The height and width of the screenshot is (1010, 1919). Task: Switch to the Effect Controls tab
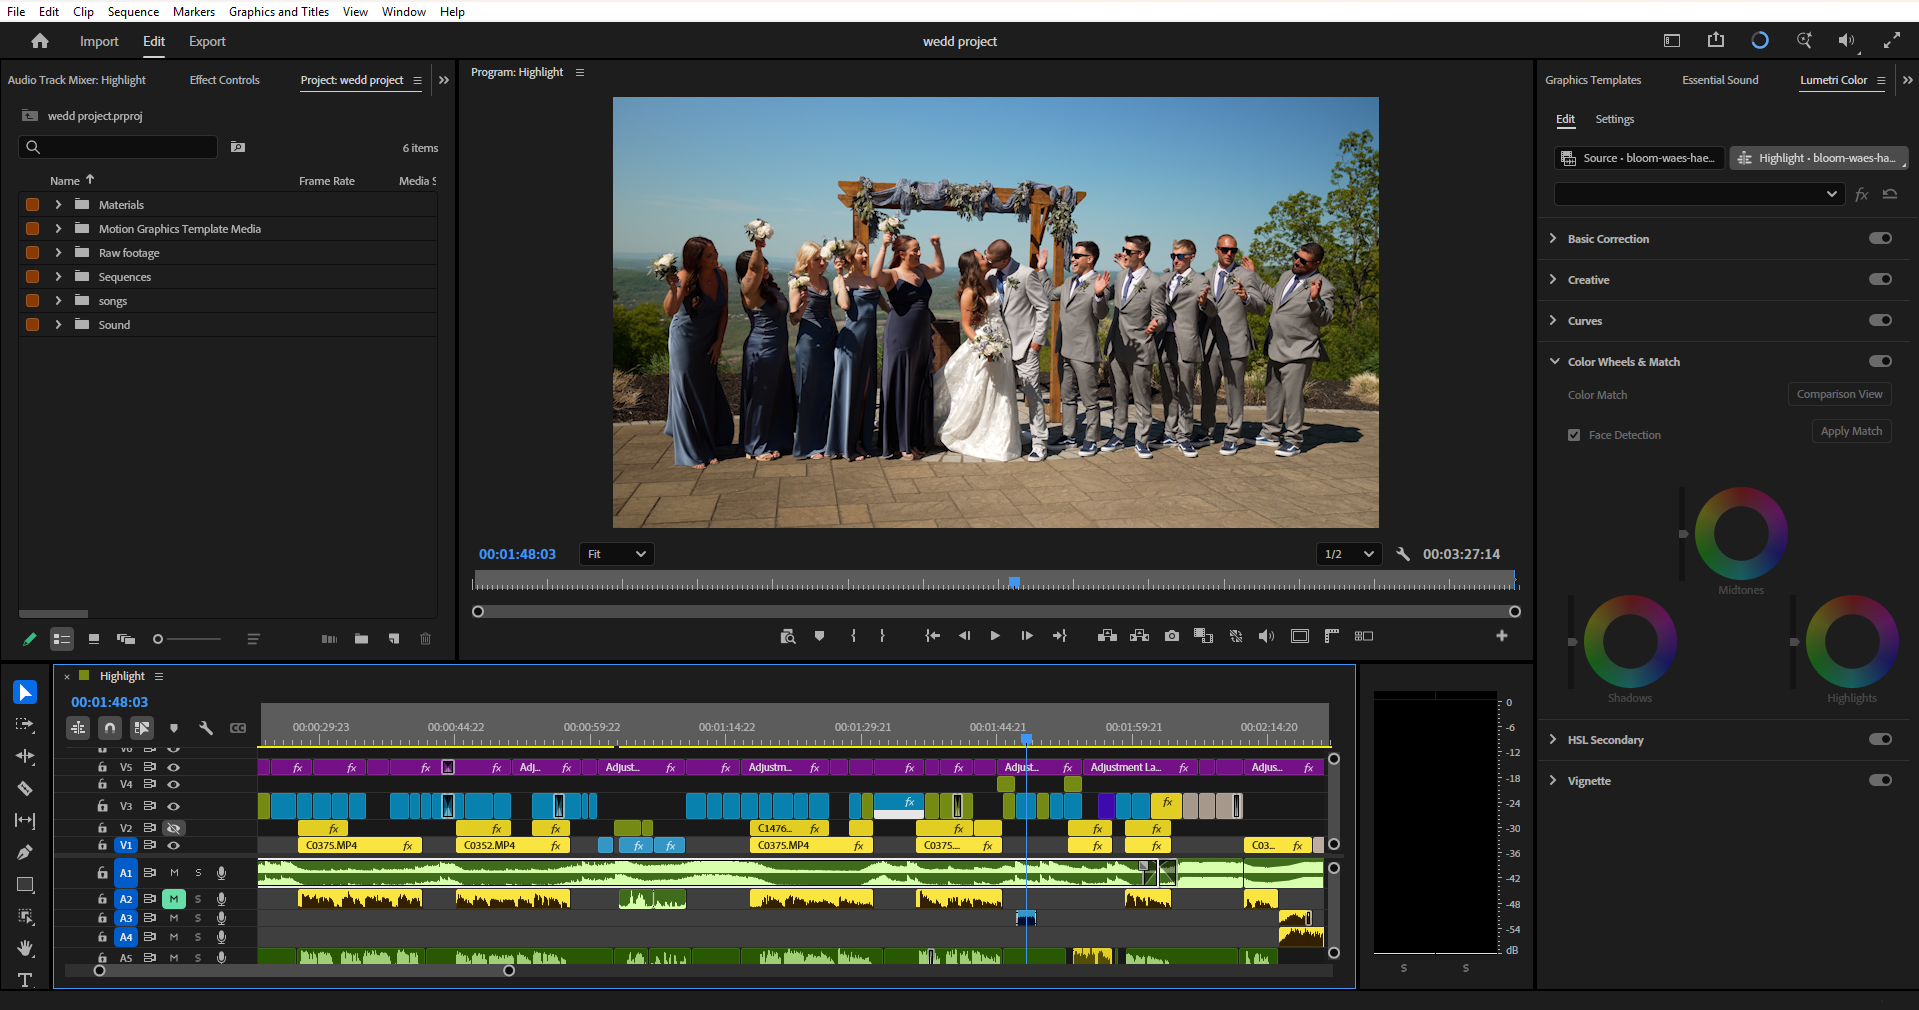224,80
